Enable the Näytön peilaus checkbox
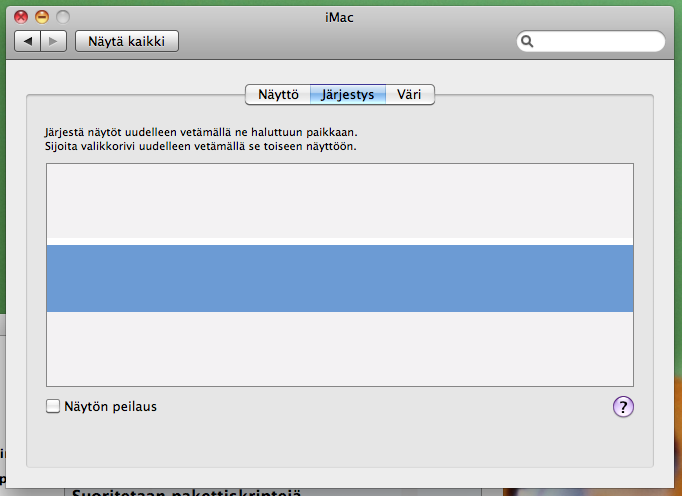Viewport: 682px width, 496px height. point(53,406)
